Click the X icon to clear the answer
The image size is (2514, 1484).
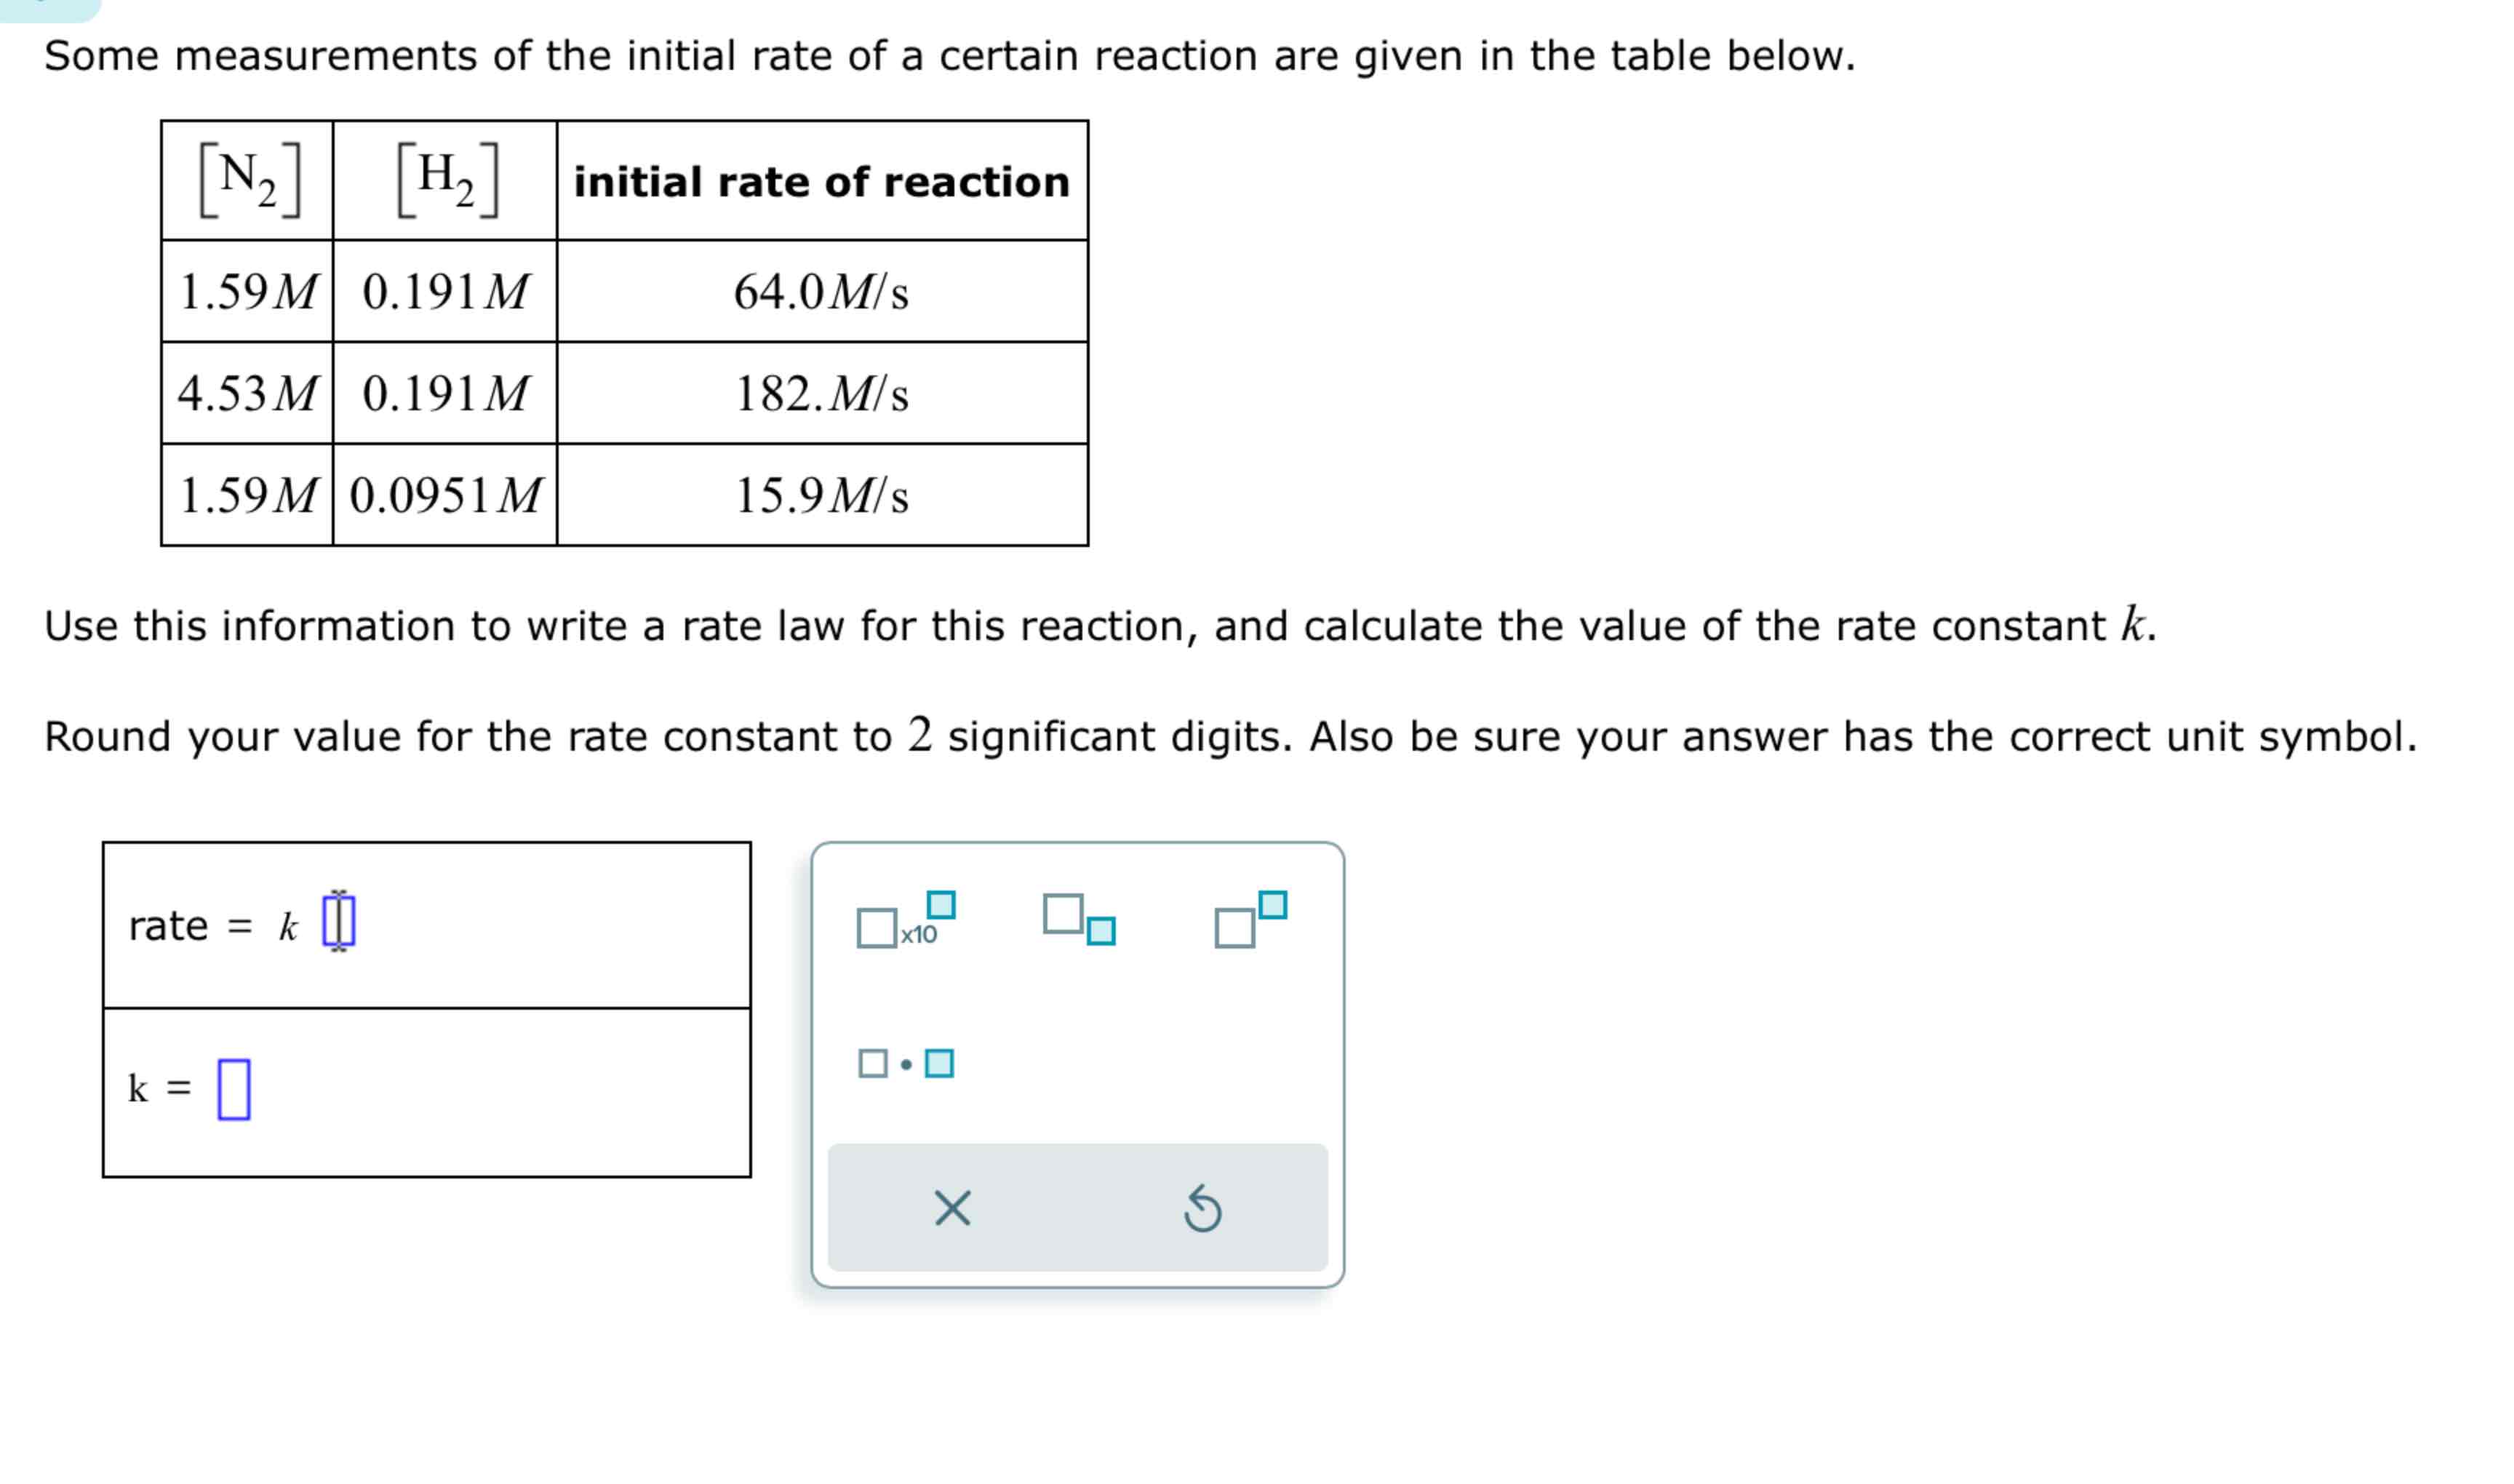pyautogui.click(x=951, y=1207)
